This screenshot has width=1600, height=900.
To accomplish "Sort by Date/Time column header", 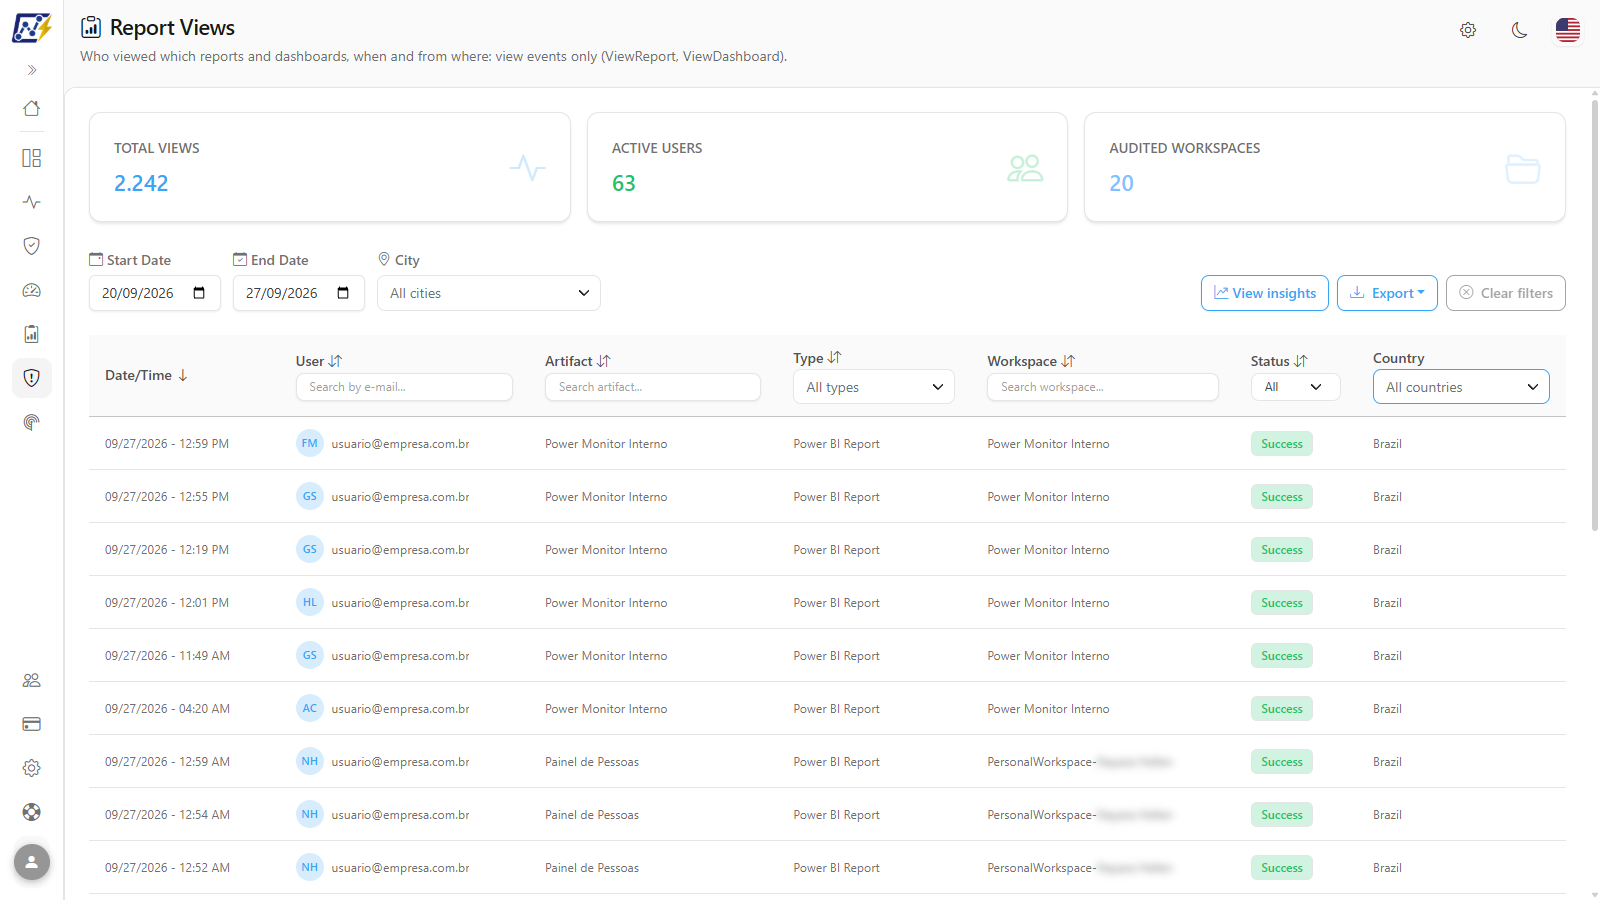I will point(147,375).
